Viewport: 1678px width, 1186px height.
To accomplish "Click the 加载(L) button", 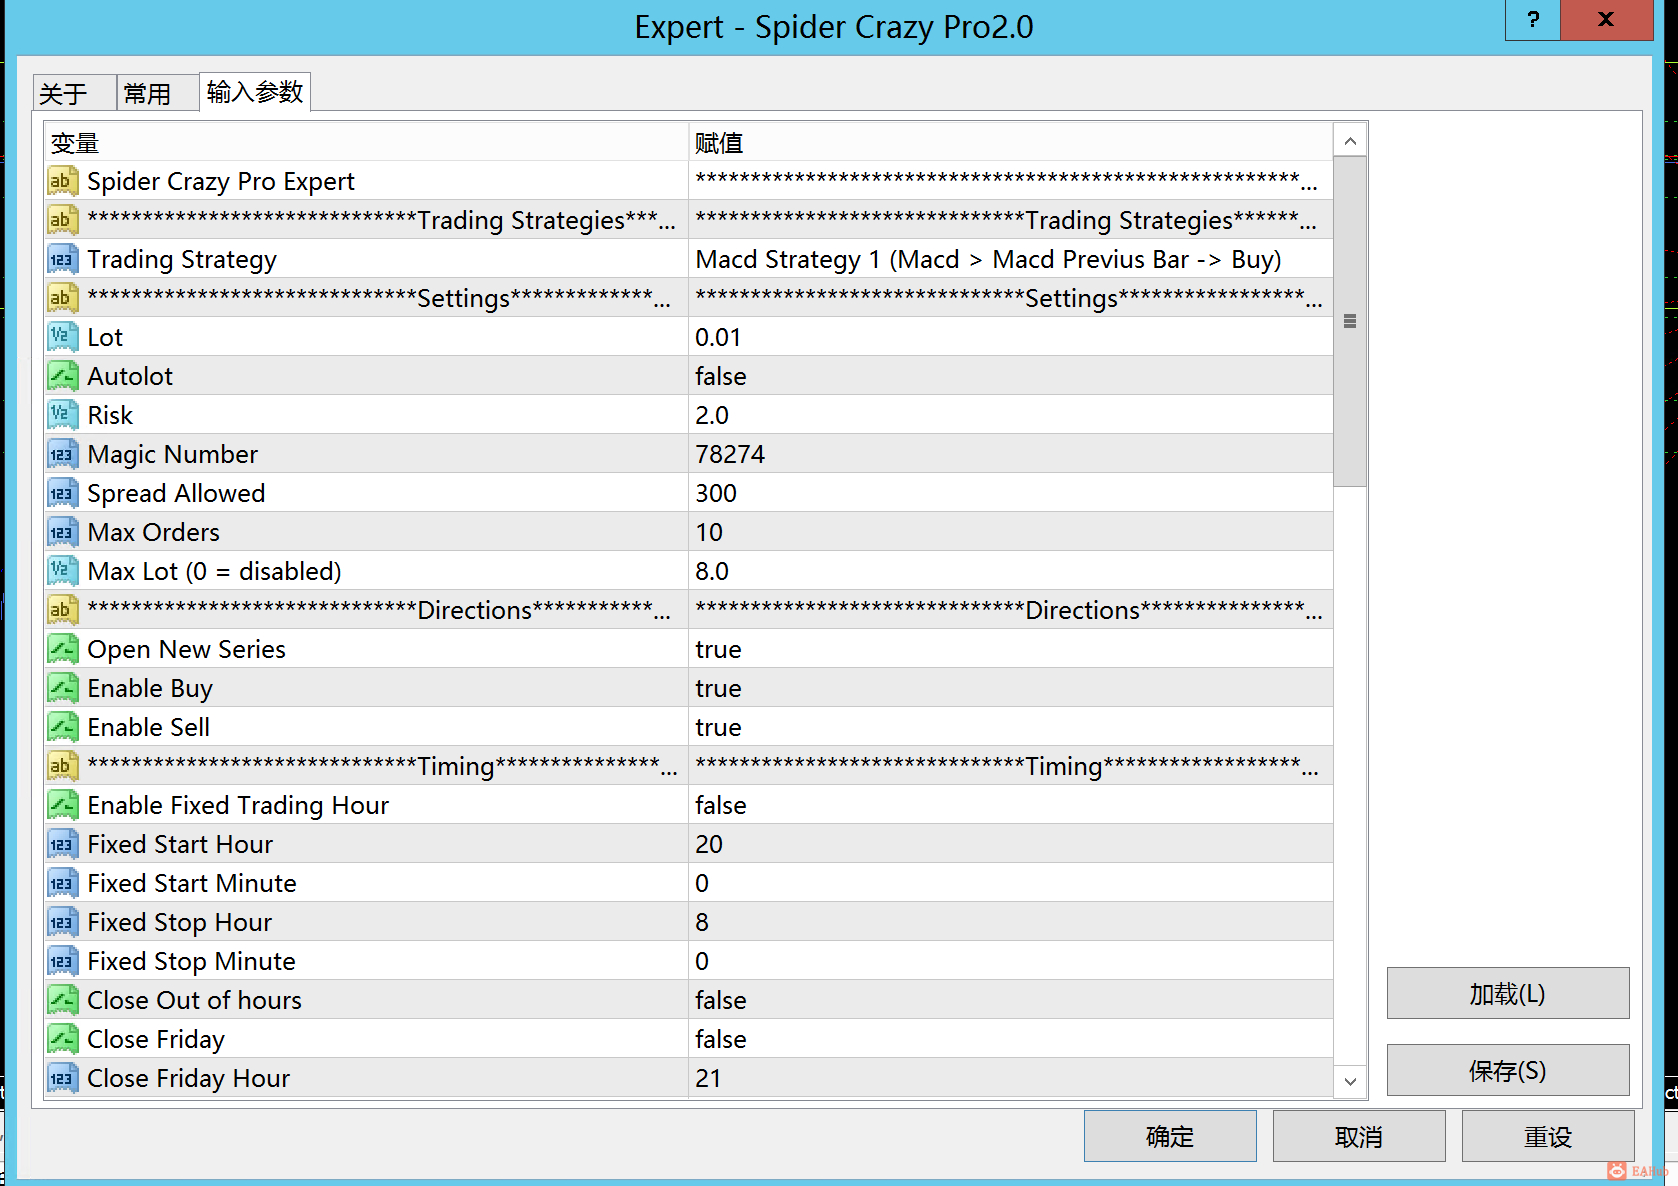I will point(1508,993).
